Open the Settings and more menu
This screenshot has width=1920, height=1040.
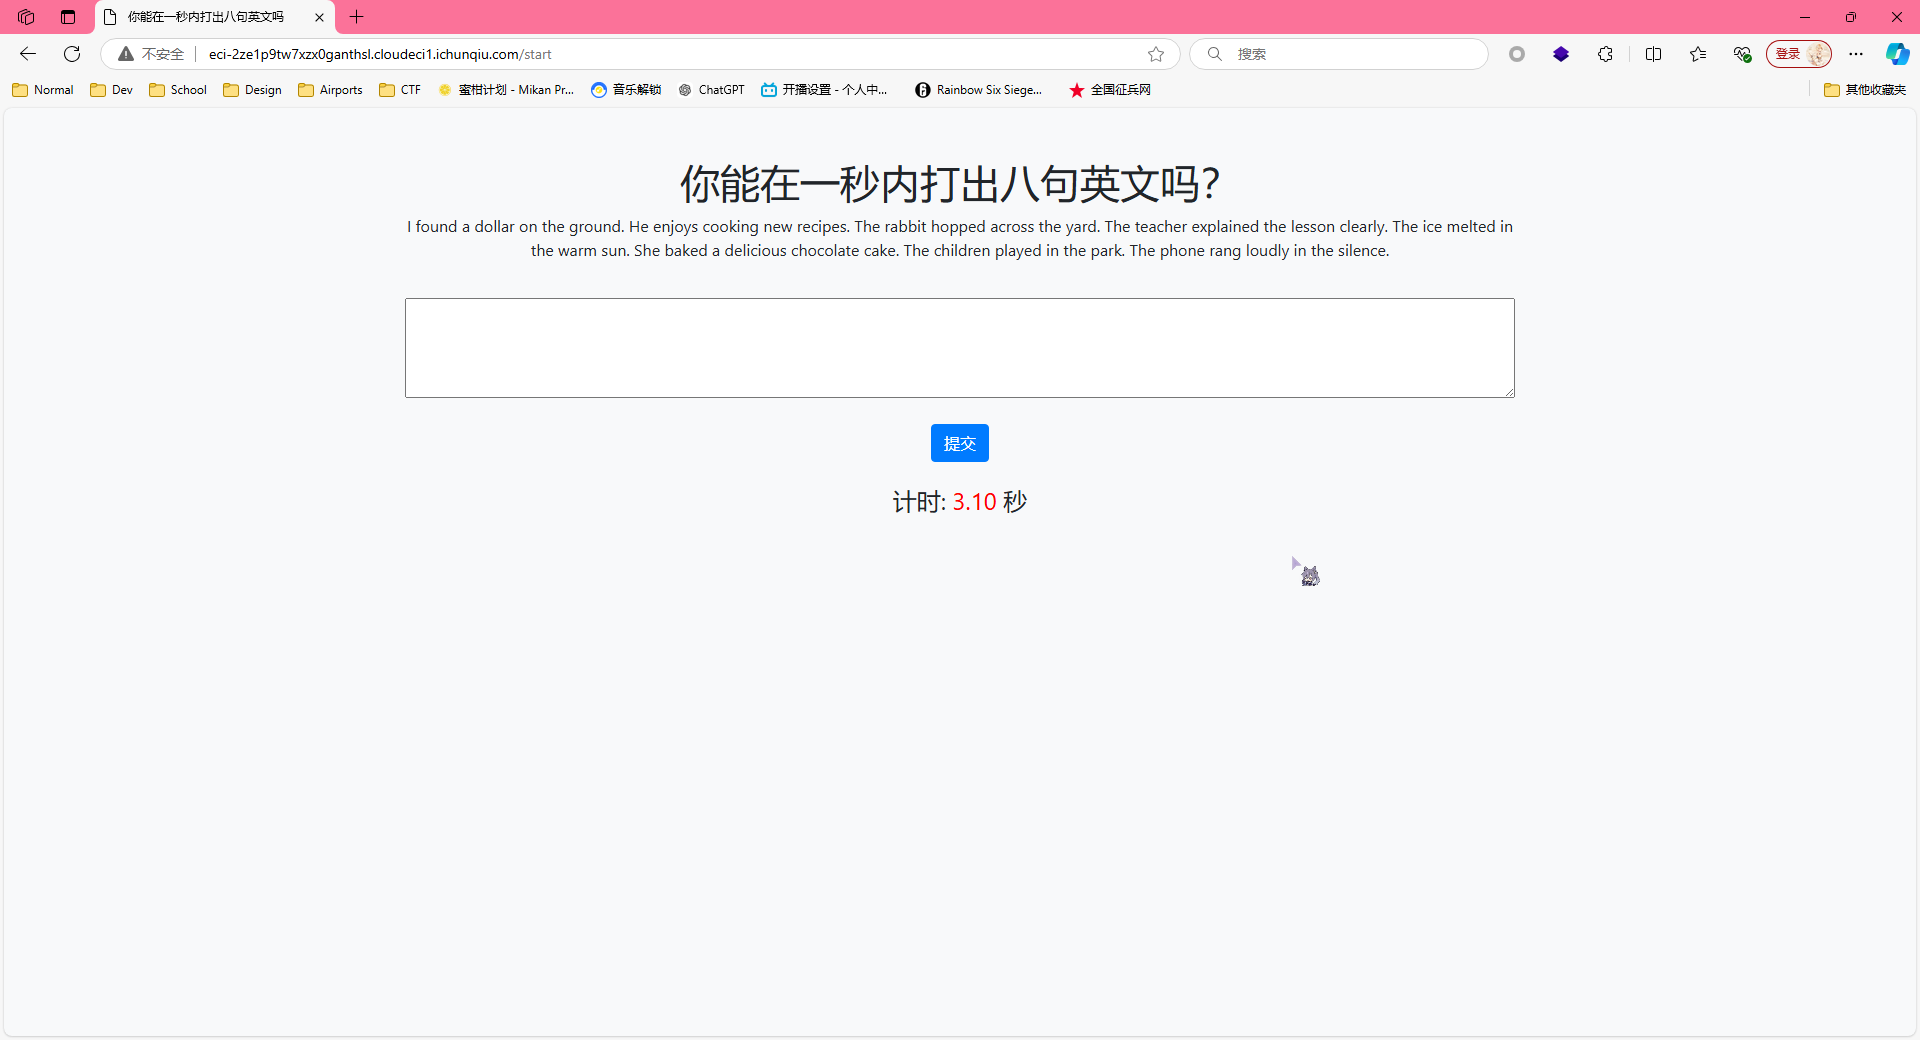pos(1856,54)
